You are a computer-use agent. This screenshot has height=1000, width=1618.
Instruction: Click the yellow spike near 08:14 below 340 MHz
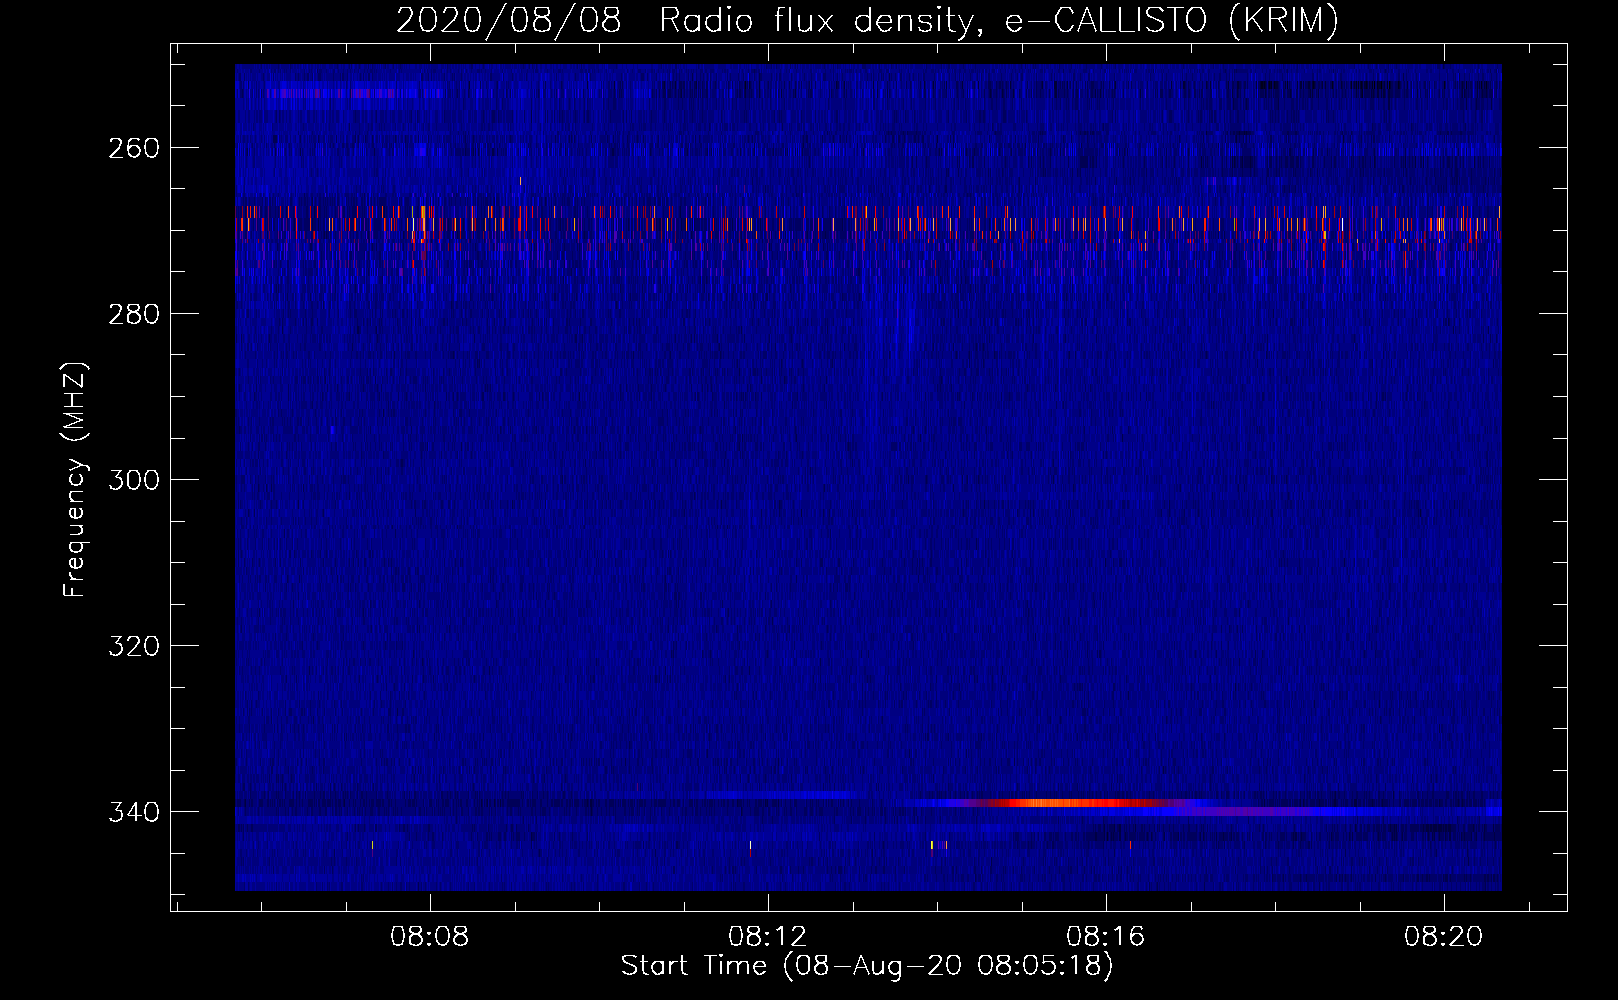pos(932,845)
